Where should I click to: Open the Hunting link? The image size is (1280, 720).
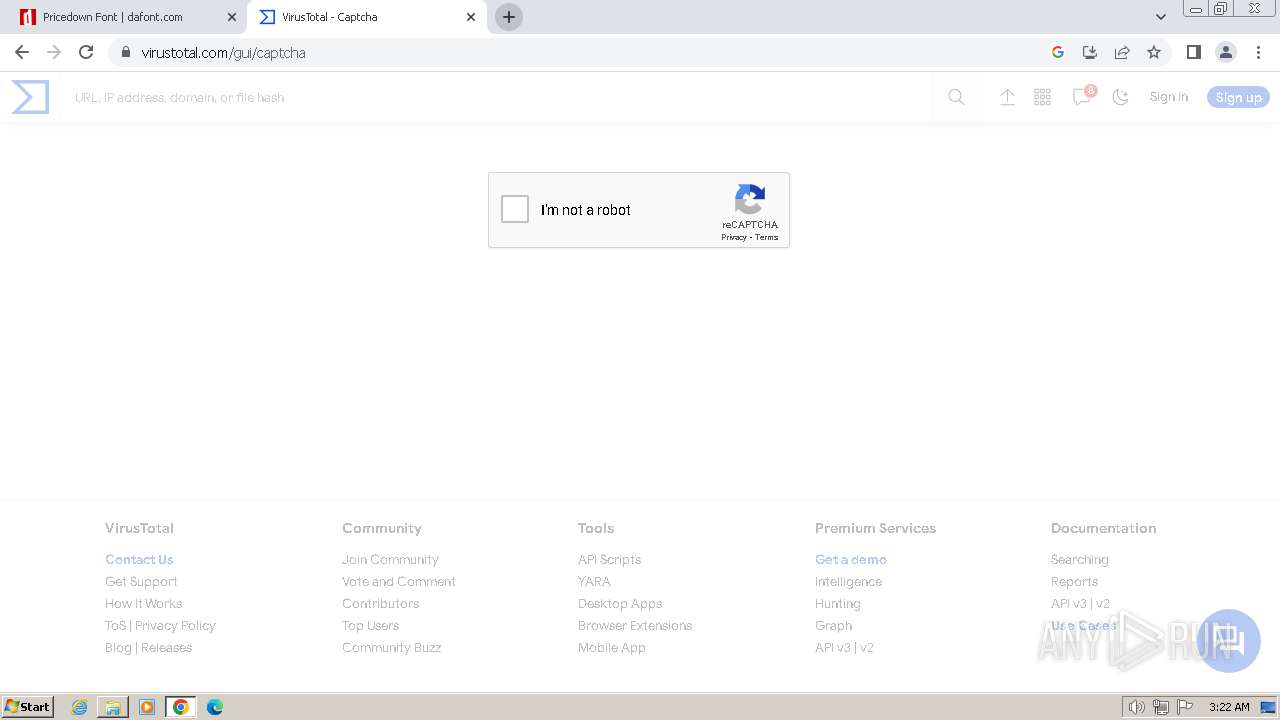838,603
